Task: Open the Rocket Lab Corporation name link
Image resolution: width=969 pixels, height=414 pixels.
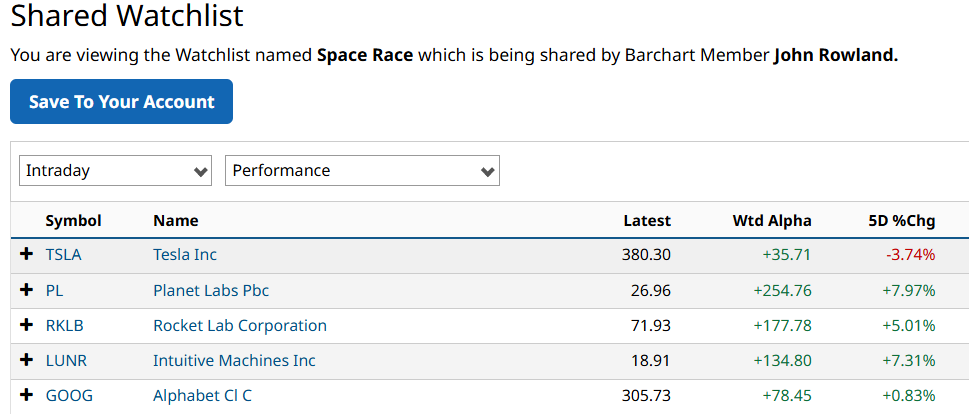Action: (240, 325)
